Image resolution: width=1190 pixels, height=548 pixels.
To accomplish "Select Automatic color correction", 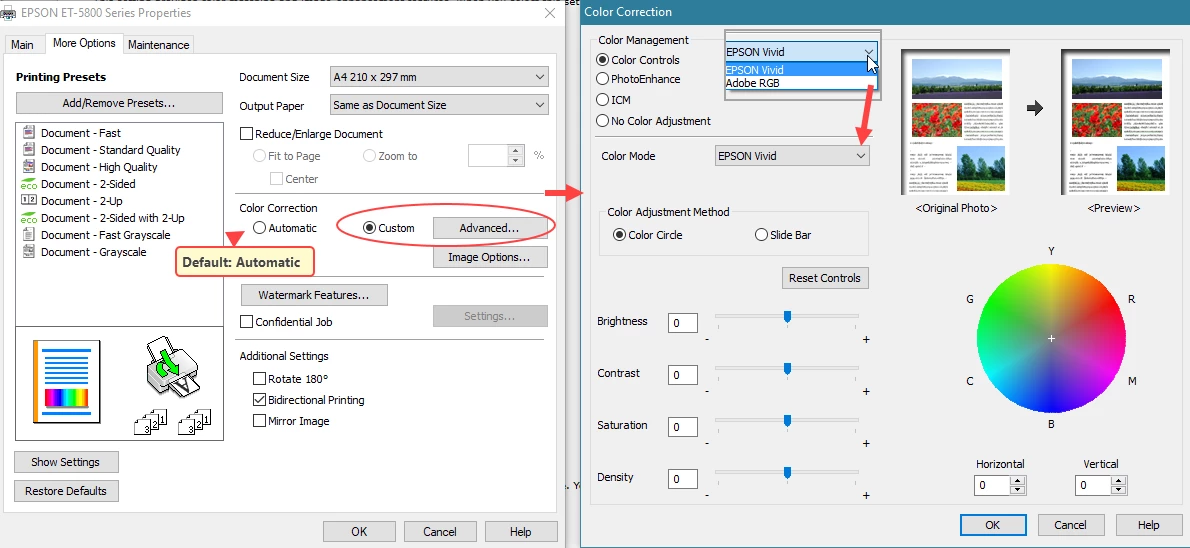I will (x=260, y=228).
